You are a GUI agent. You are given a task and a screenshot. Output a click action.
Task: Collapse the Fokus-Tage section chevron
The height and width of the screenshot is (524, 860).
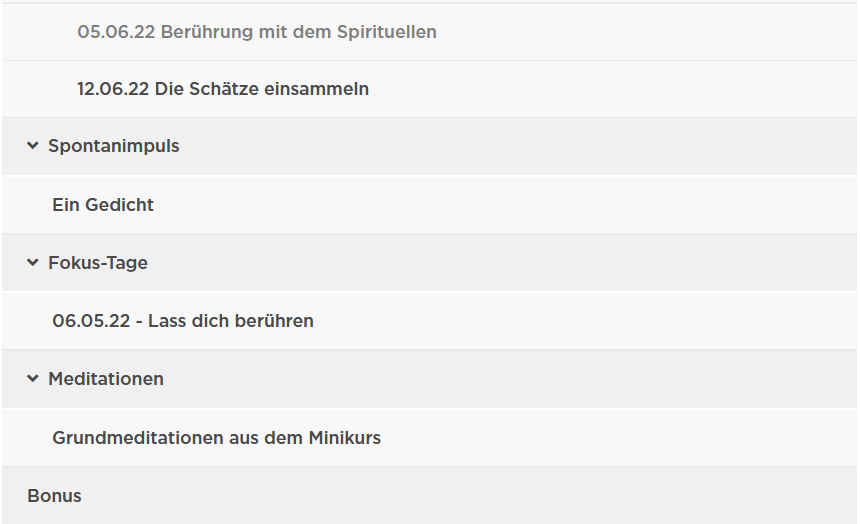pyautogui.click(x=33, y=263)
